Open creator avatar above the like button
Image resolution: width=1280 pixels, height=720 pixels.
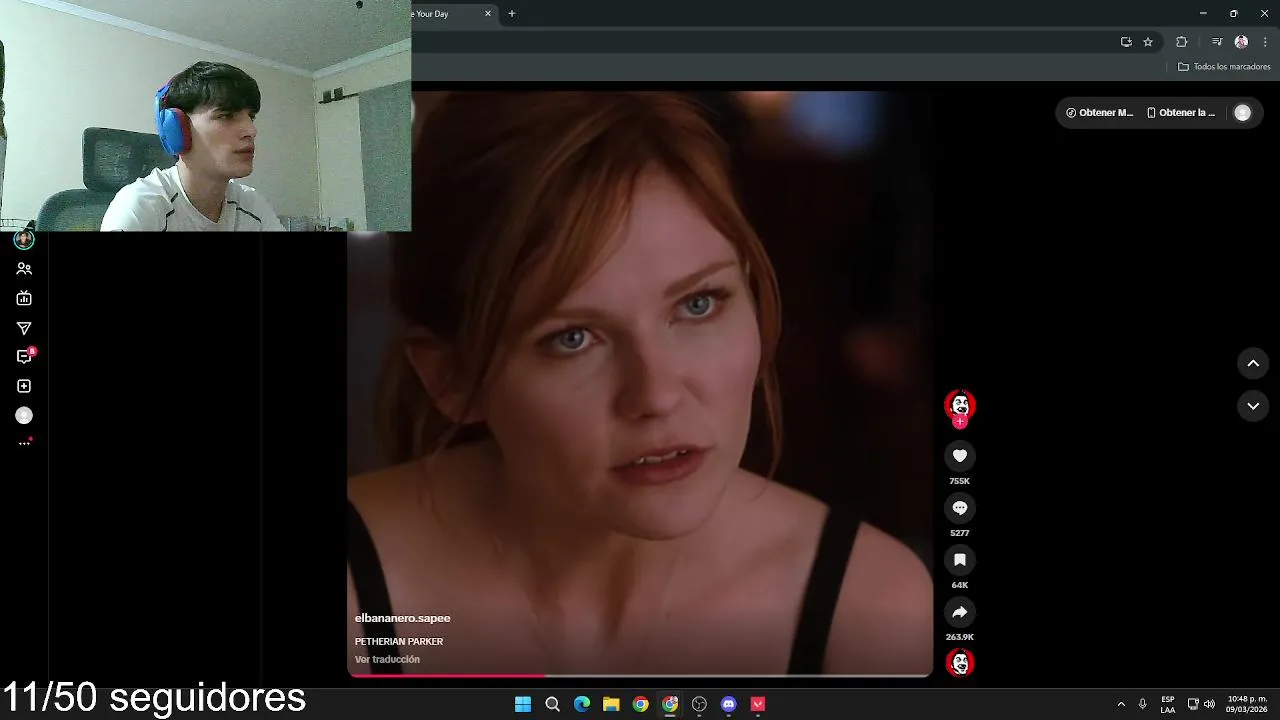pyautogui.click(x=959, y=404)
